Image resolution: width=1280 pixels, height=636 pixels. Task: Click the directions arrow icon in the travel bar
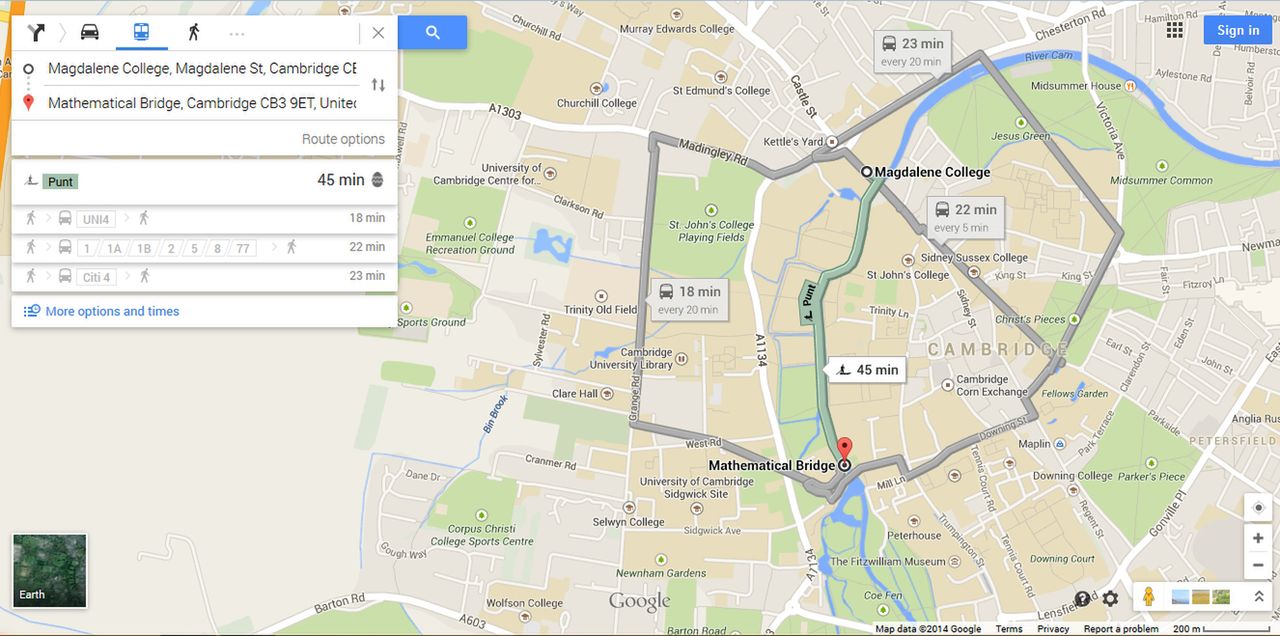[x=36, y=32]
